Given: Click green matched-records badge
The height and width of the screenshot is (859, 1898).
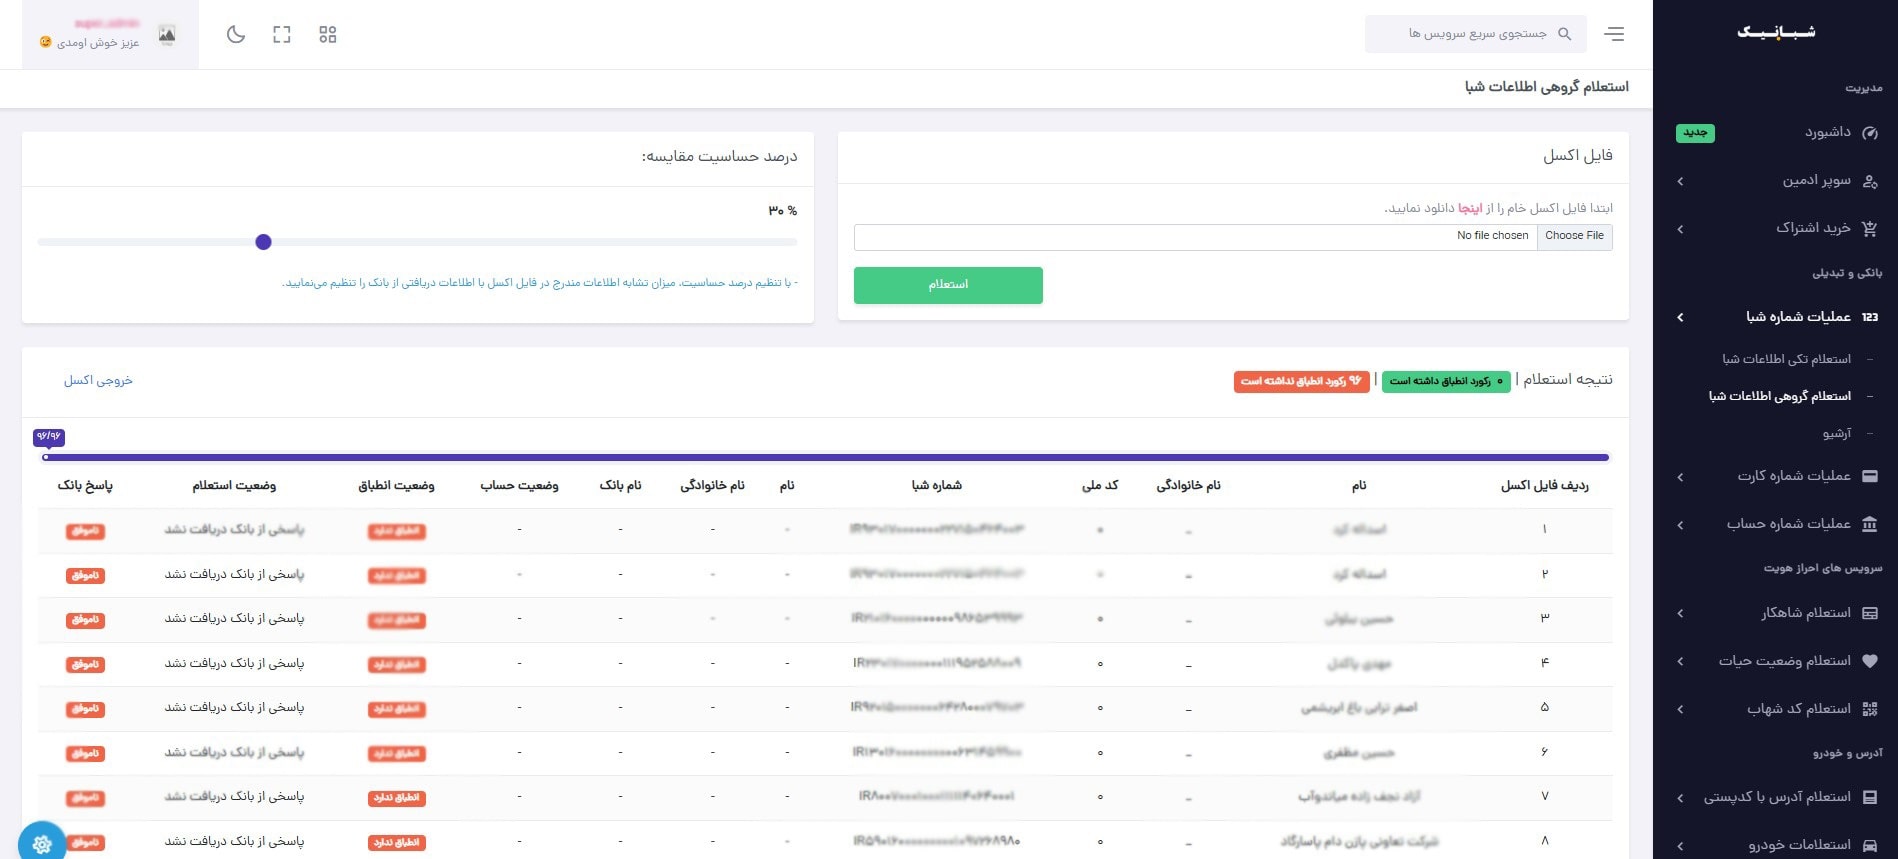Looking at the screenshot, I should click(x=1446, y=381).
